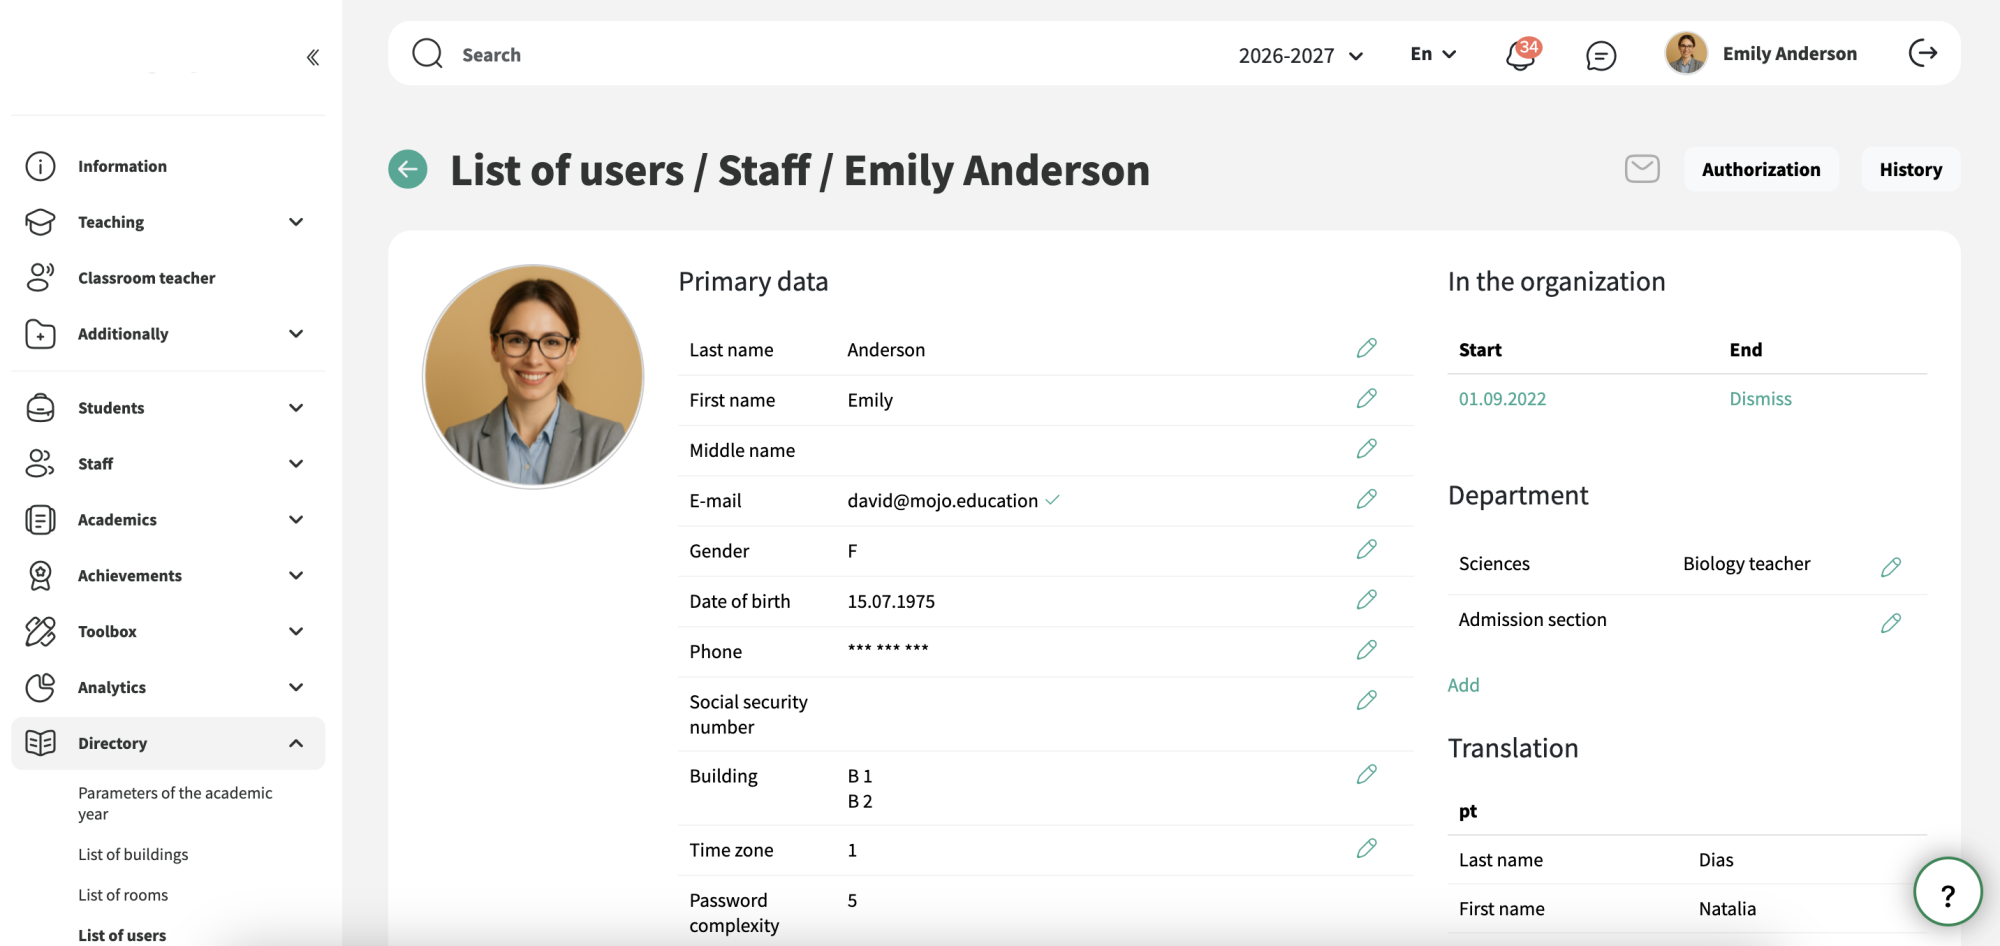This screenshot has width=2000, height=946.
Task: Collapse the sidebar with double-chevron icon
Action: [x=313, y=57]
